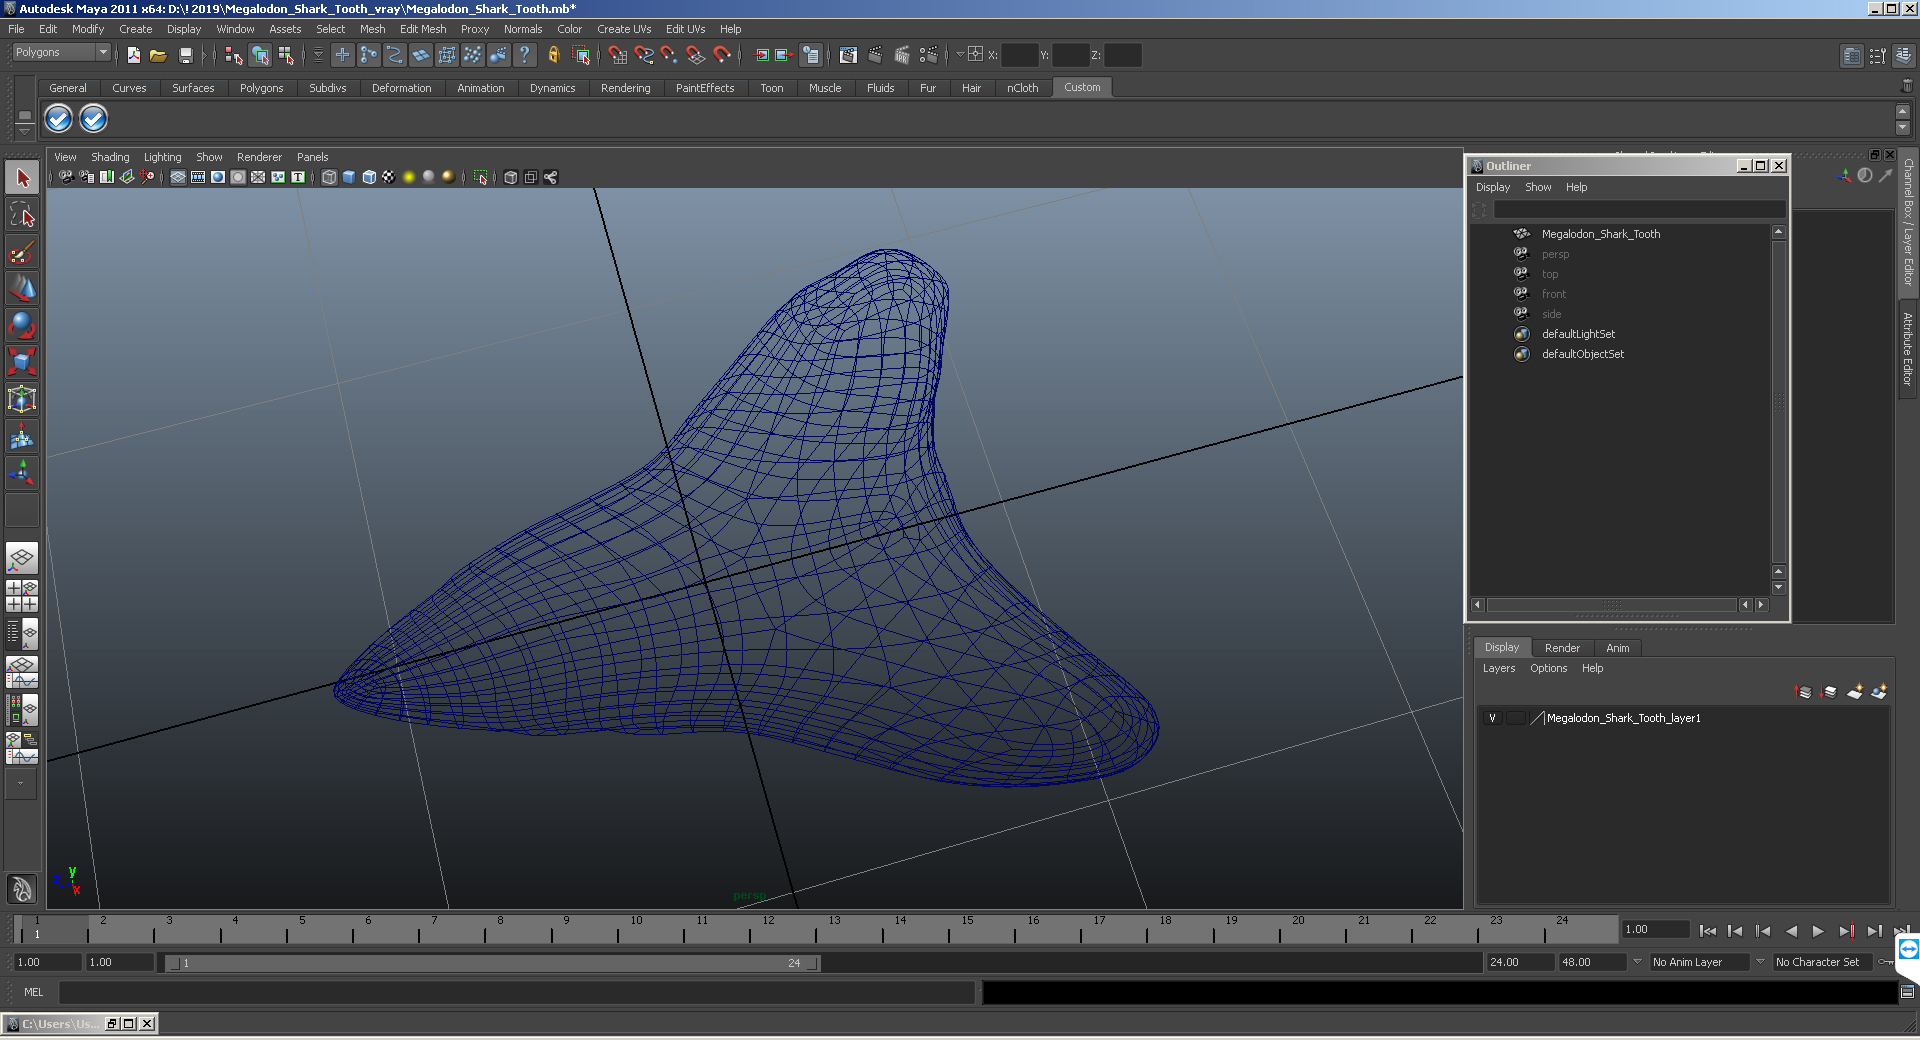1920x1040 pixels.
Task: Activate the Move tool cone icon
Action: click(x=22, y=288)
